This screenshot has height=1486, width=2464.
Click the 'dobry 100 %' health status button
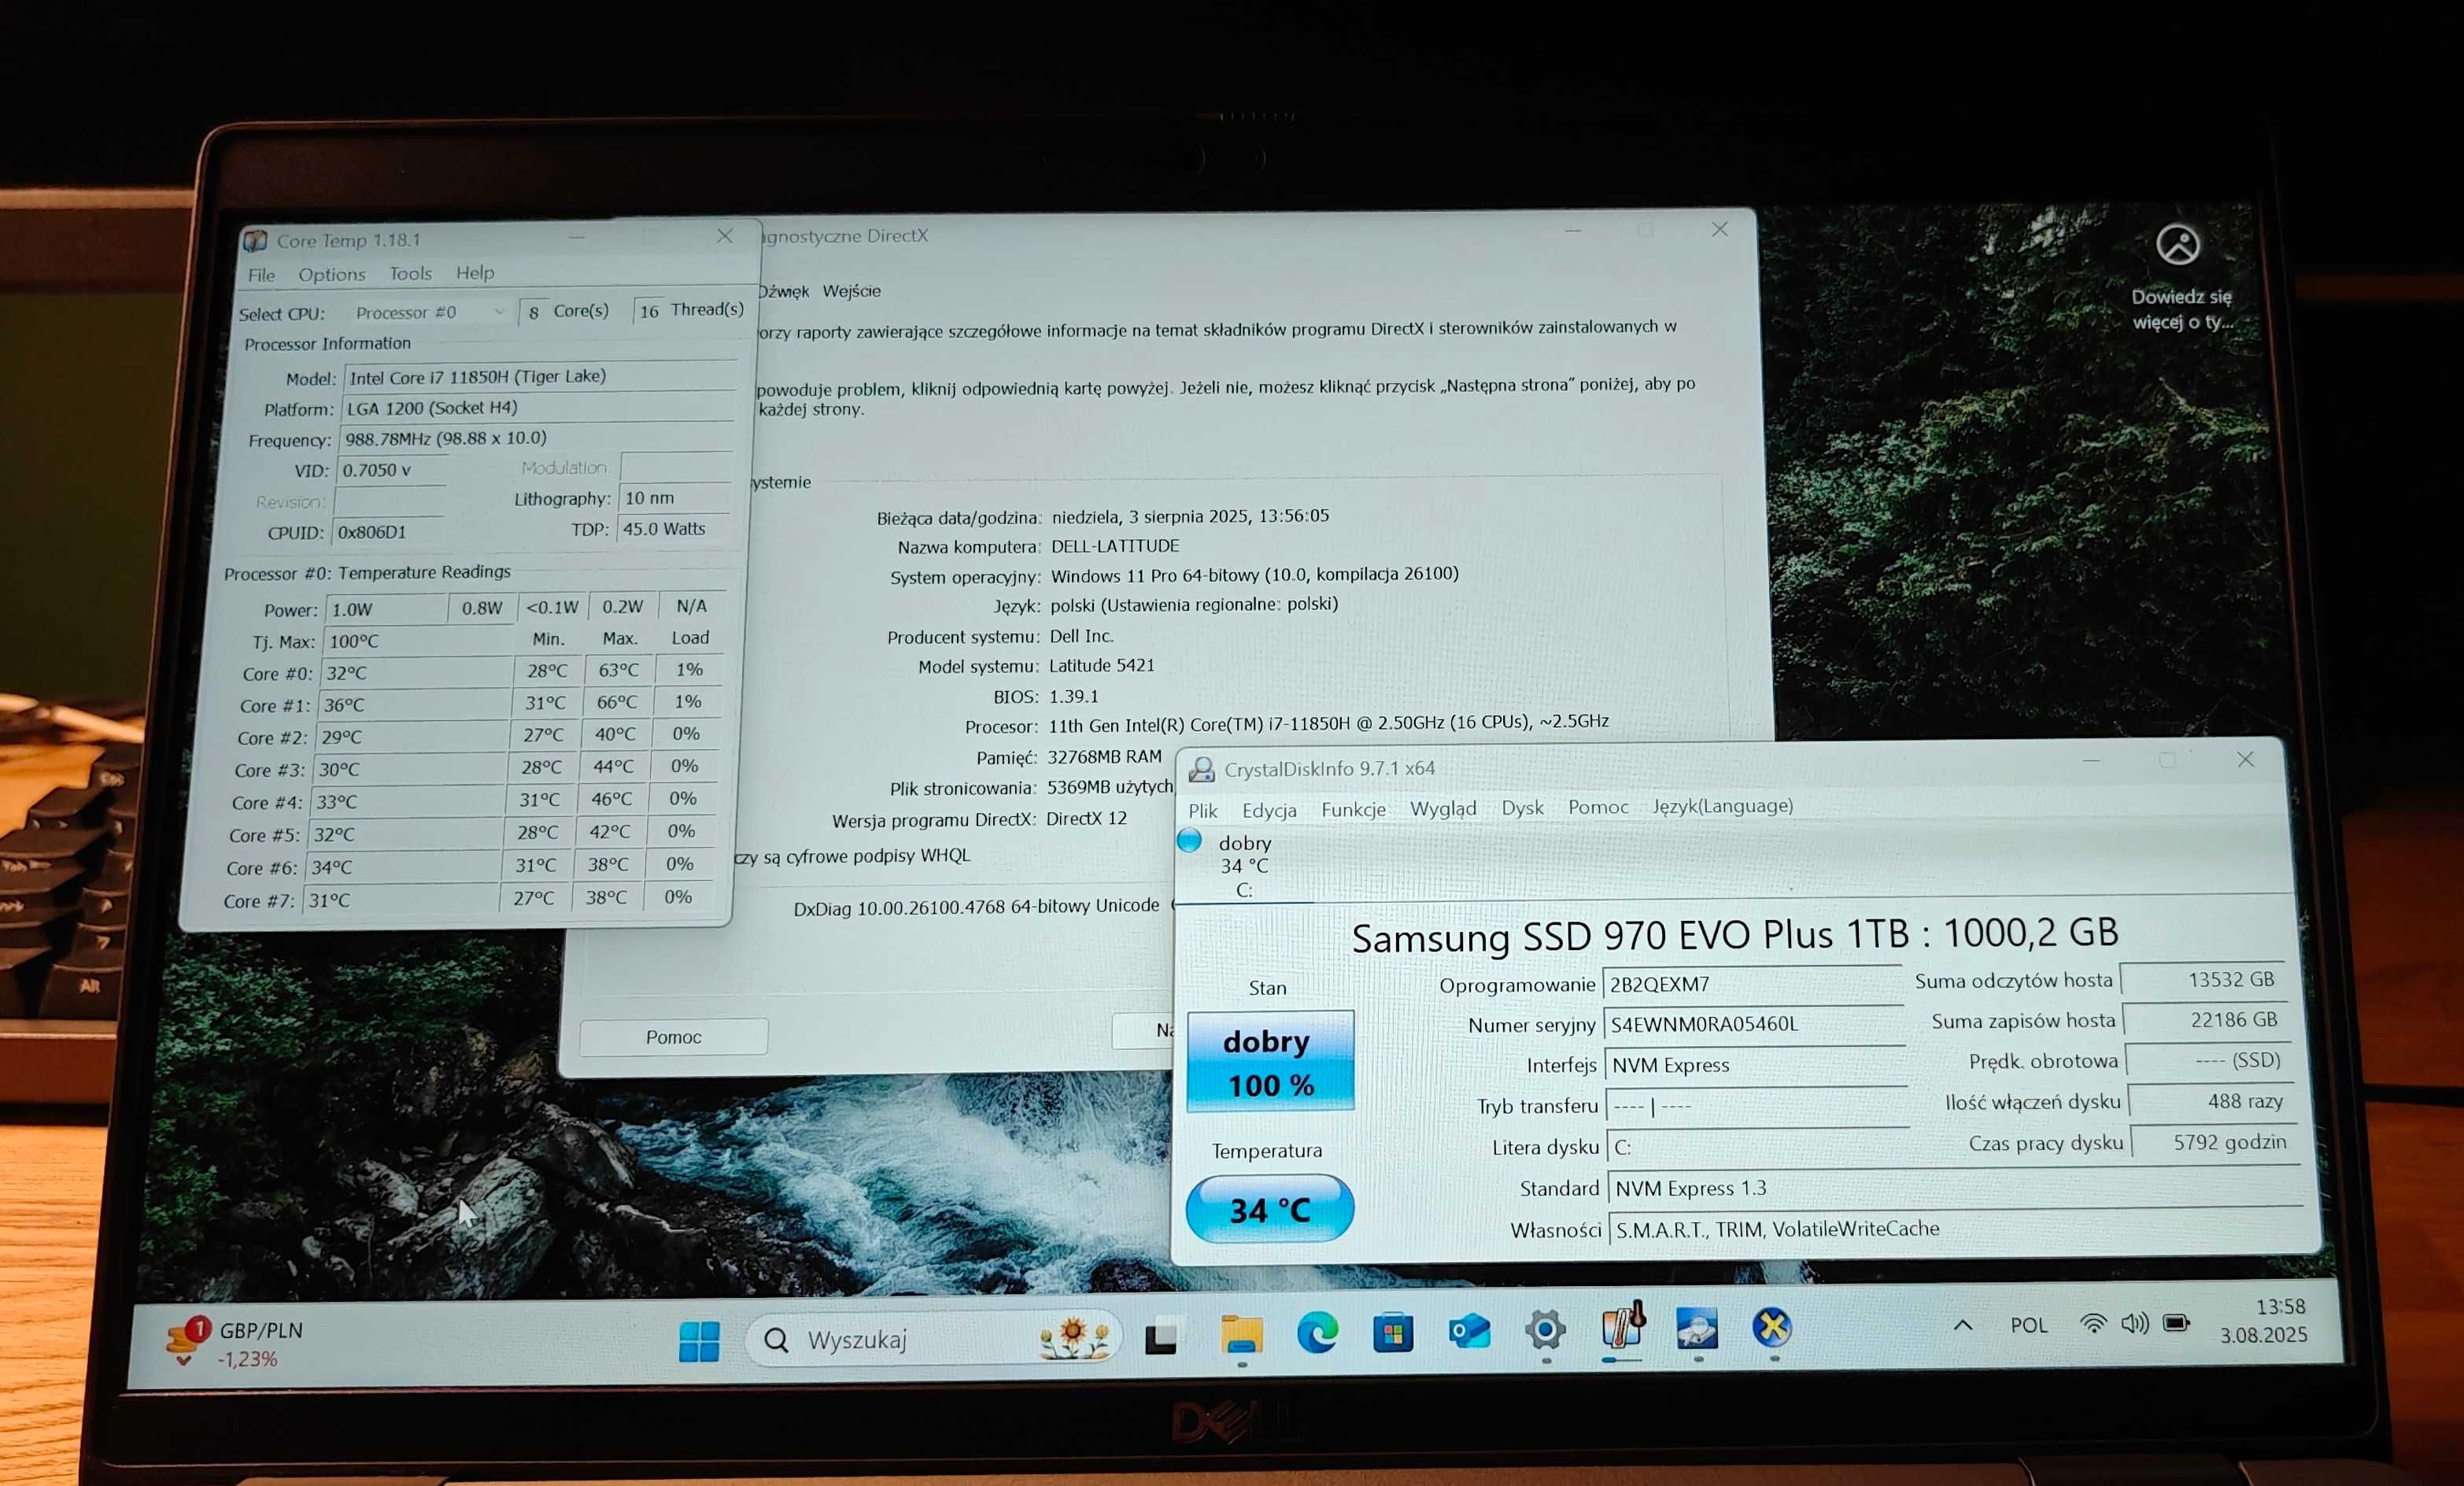click(1270, 1061)
